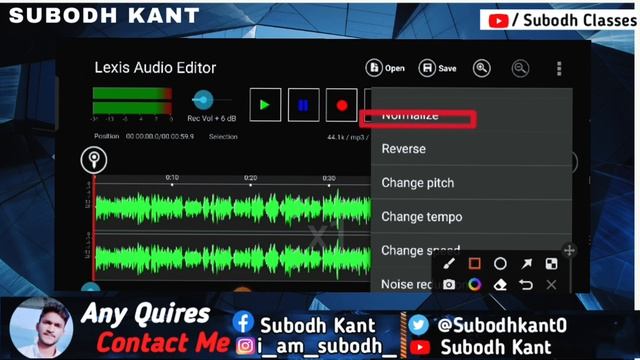Select the arrow drawing tool
This screenshot has width=640, height=360.
click(x=526, y=264)
